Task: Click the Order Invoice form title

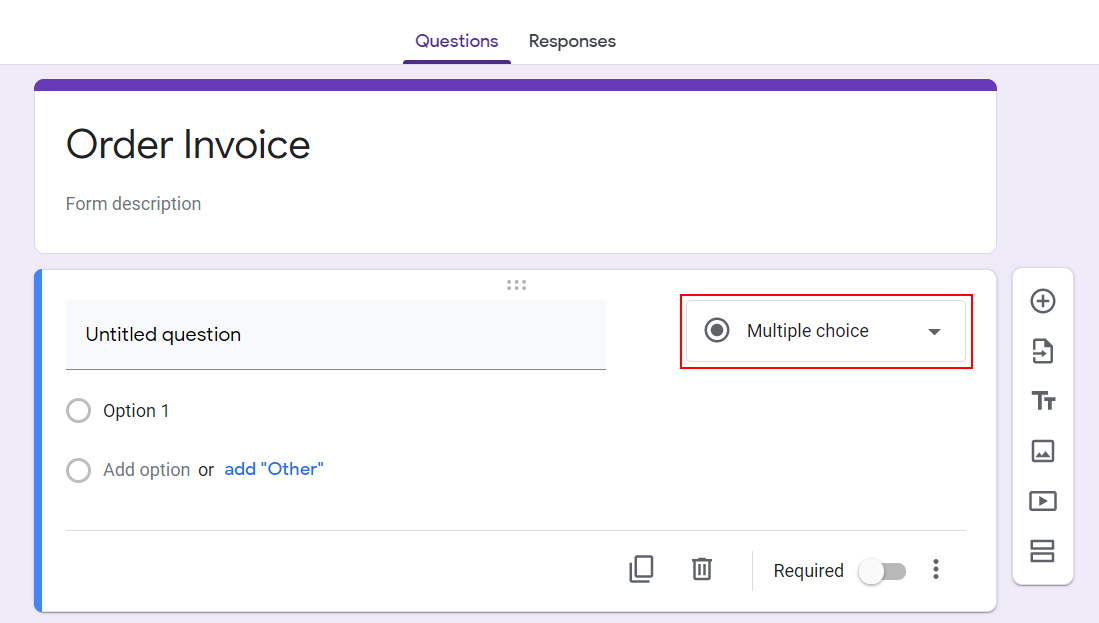Action: [x=188, y=145]
